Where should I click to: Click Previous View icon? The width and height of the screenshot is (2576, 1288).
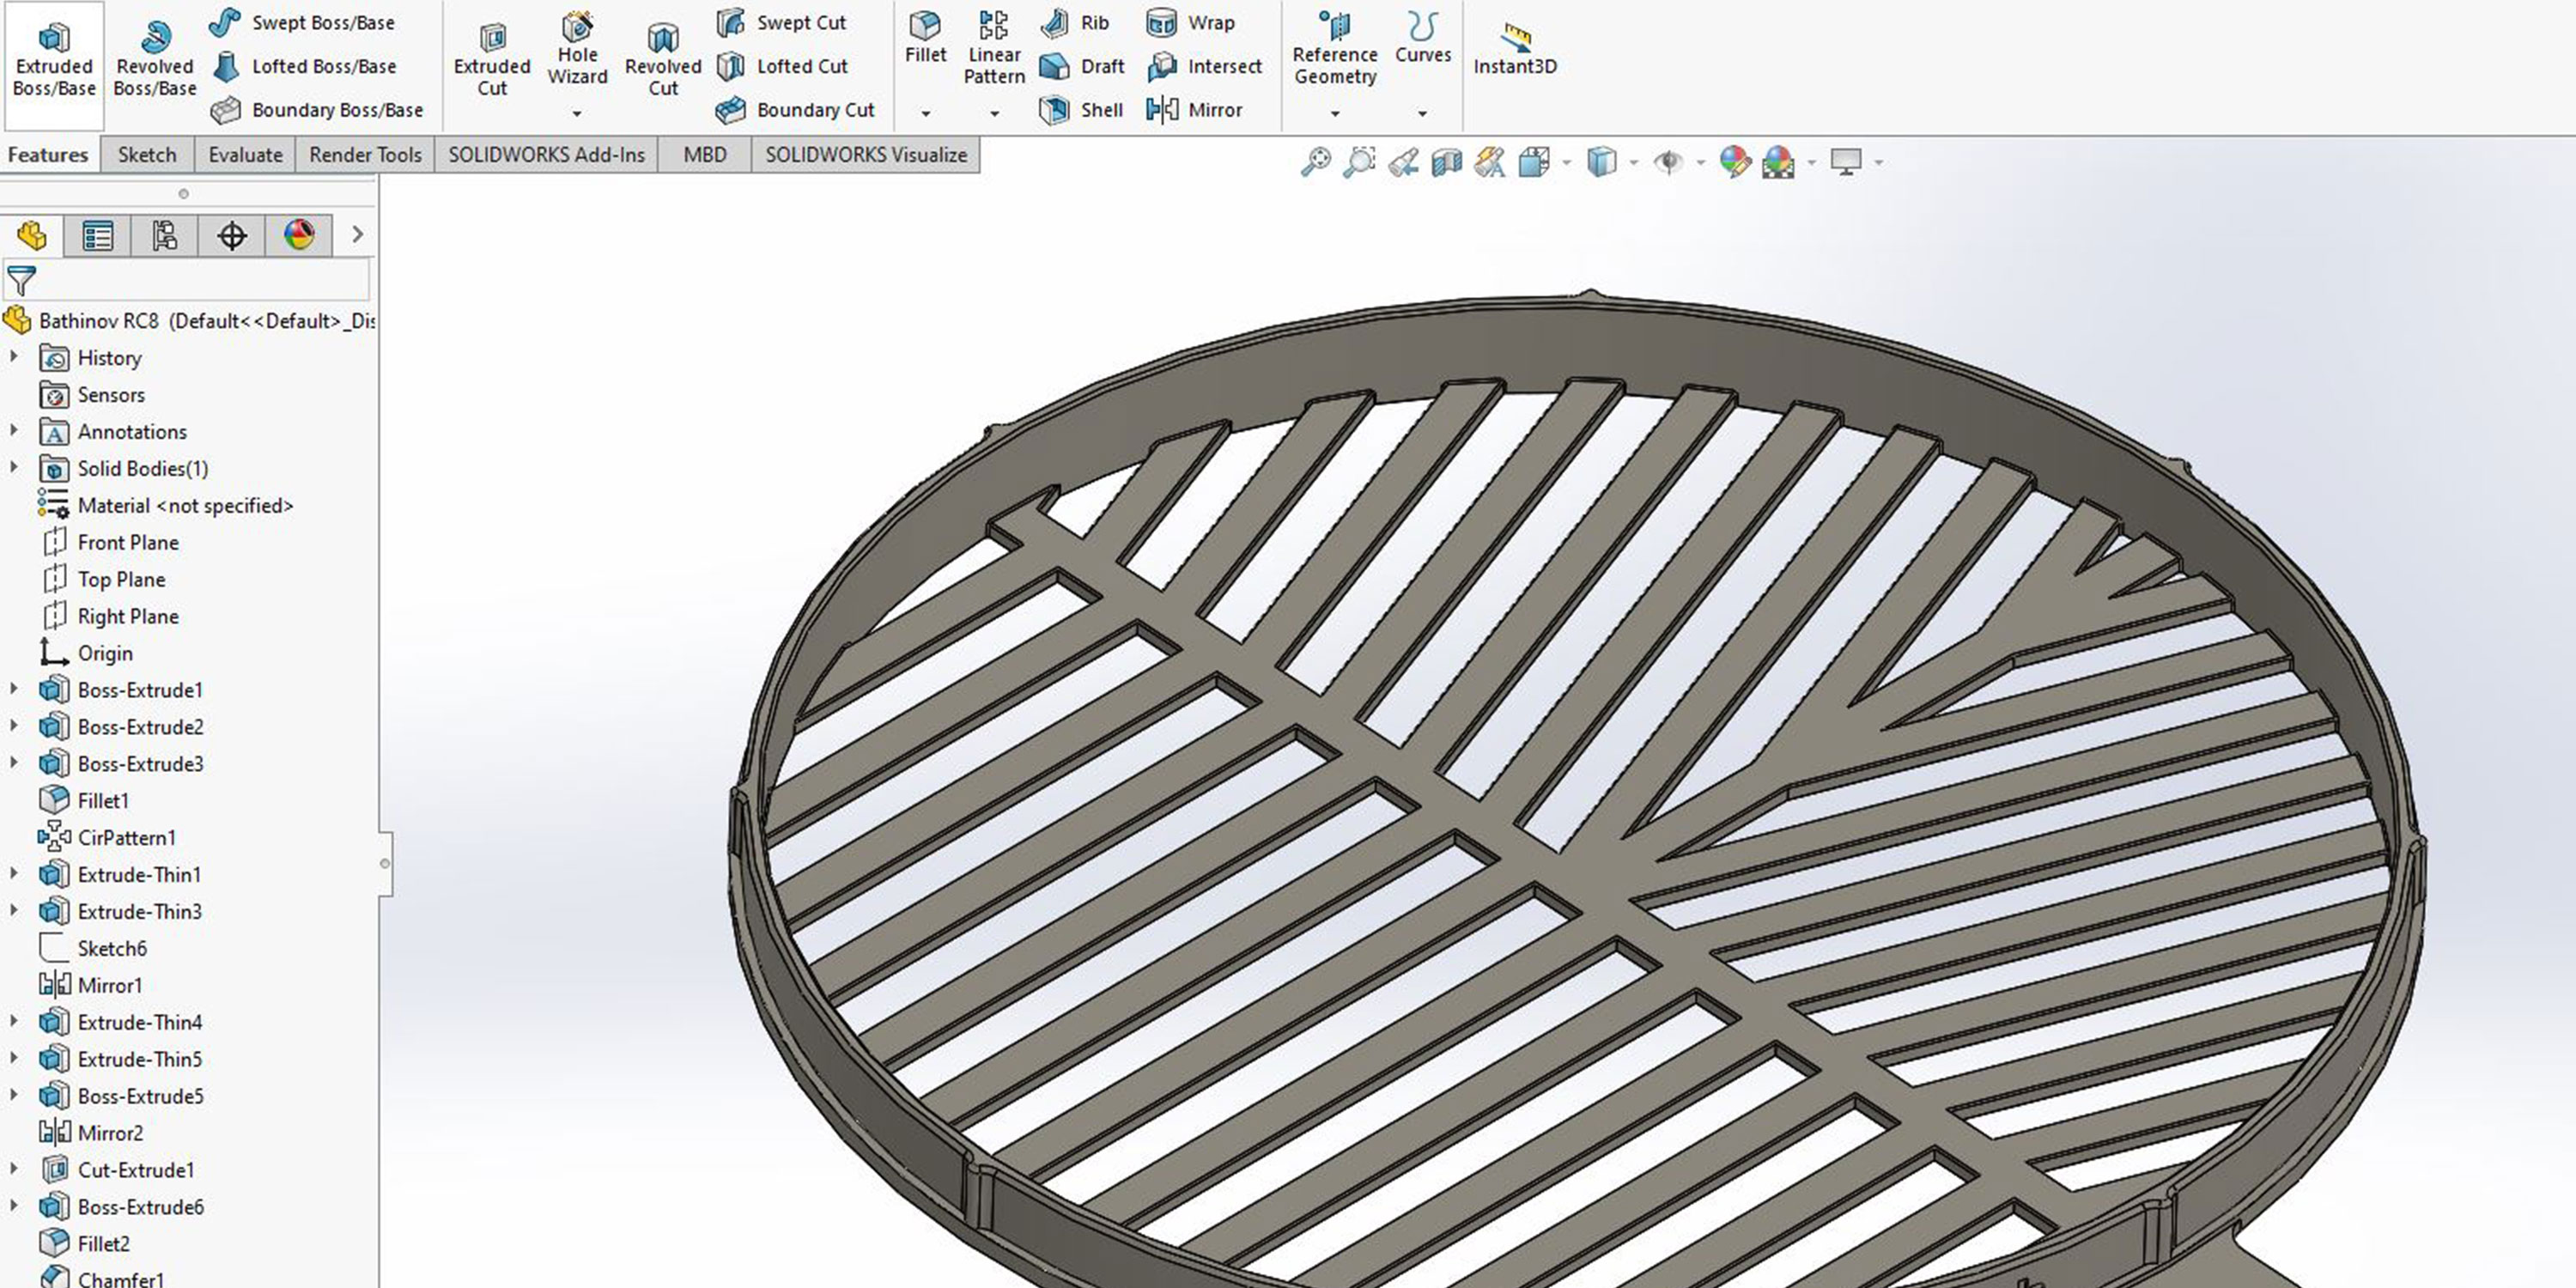(x=1403, y=162)
